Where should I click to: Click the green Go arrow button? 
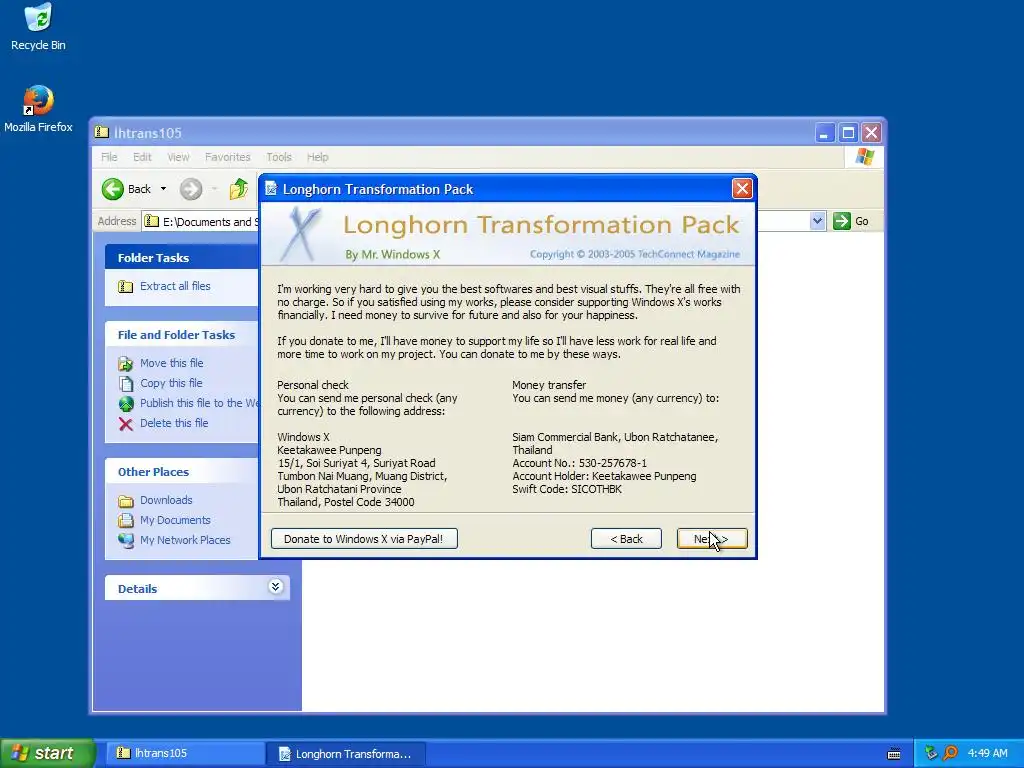[x=842, y=221]
